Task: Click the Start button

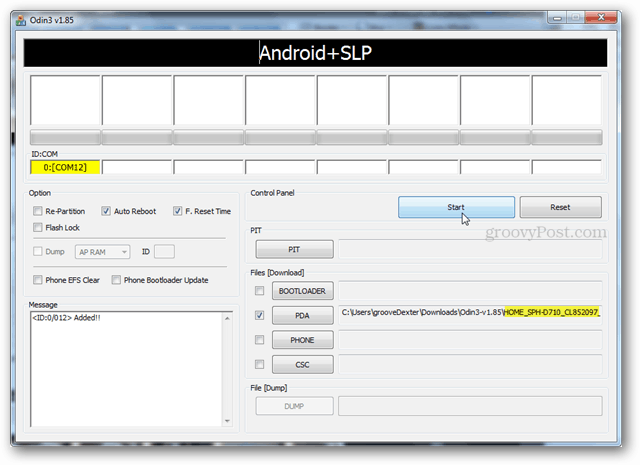Action: tap(456, 207)
